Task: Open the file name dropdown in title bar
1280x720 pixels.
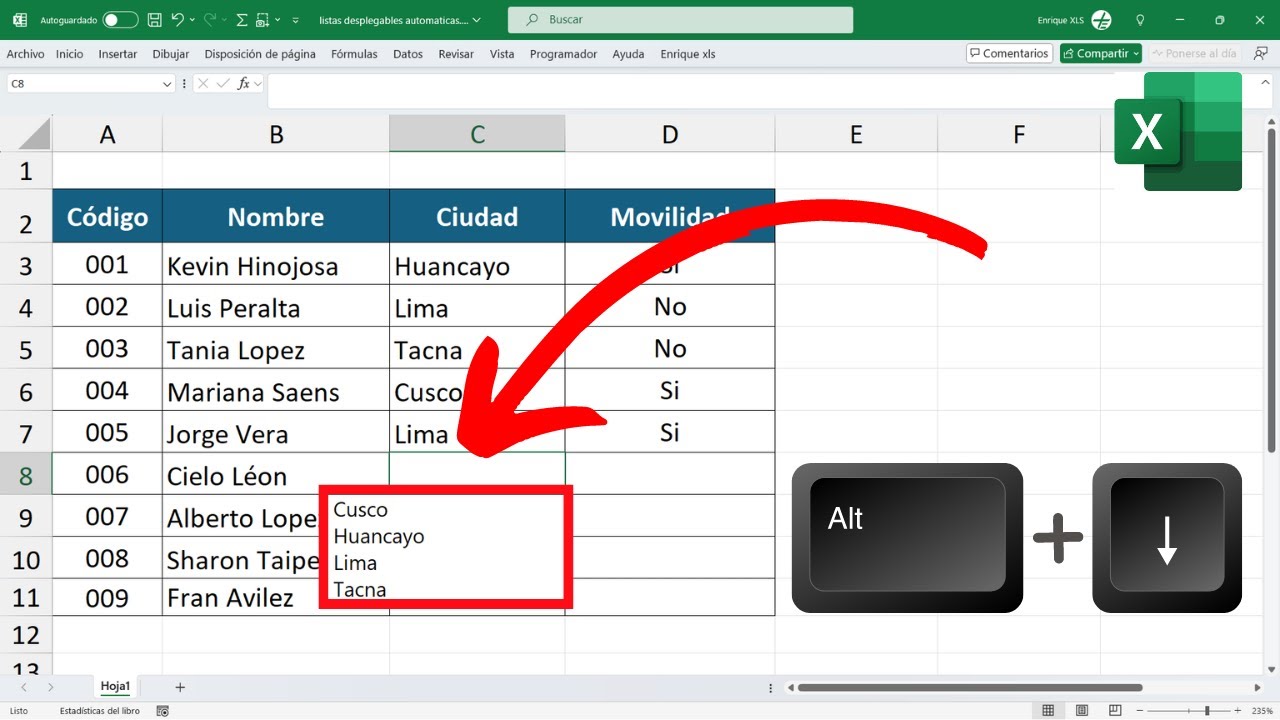Action: (476, 20)
